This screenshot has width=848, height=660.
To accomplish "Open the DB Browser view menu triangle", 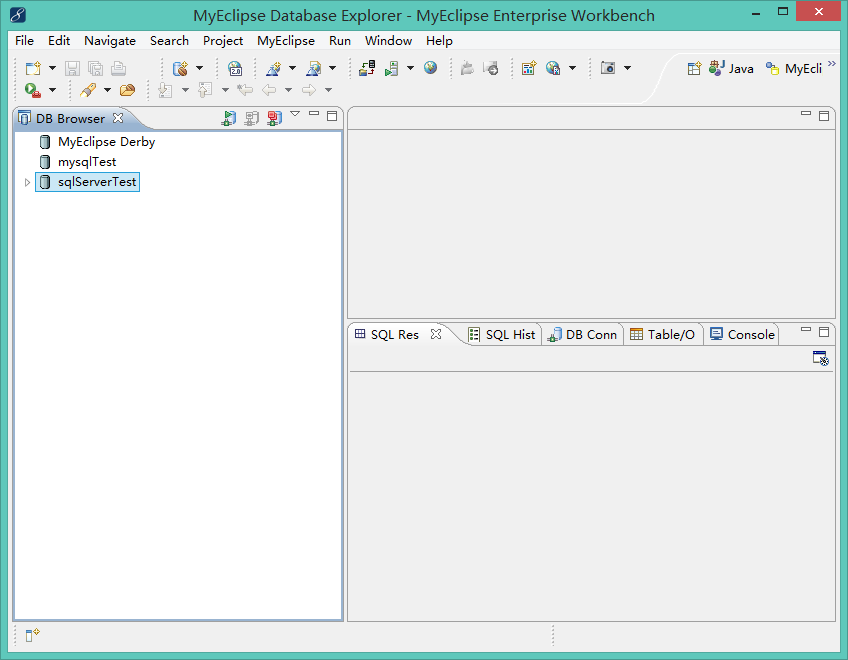I will point(295,114).
